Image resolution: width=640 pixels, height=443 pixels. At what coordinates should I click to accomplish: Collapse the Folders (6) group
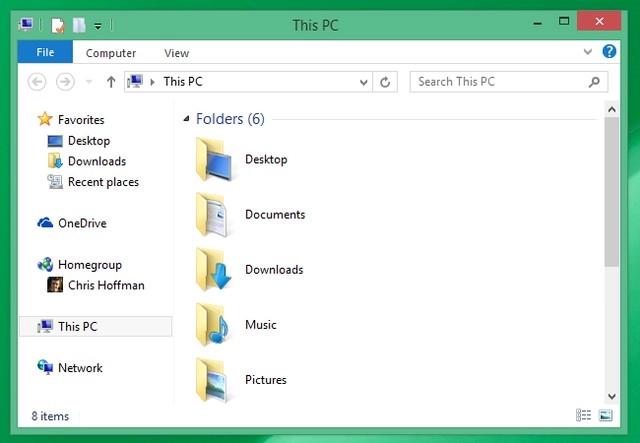point(187,119)
